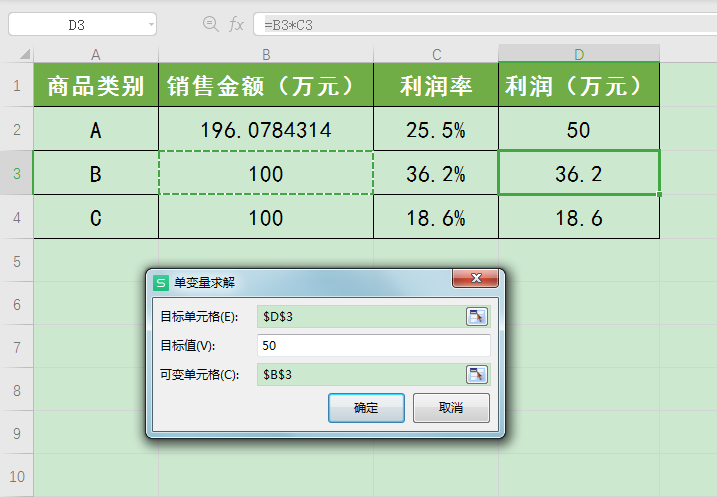Select the header cell 利润率
Viewport: 717px width, 497px height.
coord(436,85)
